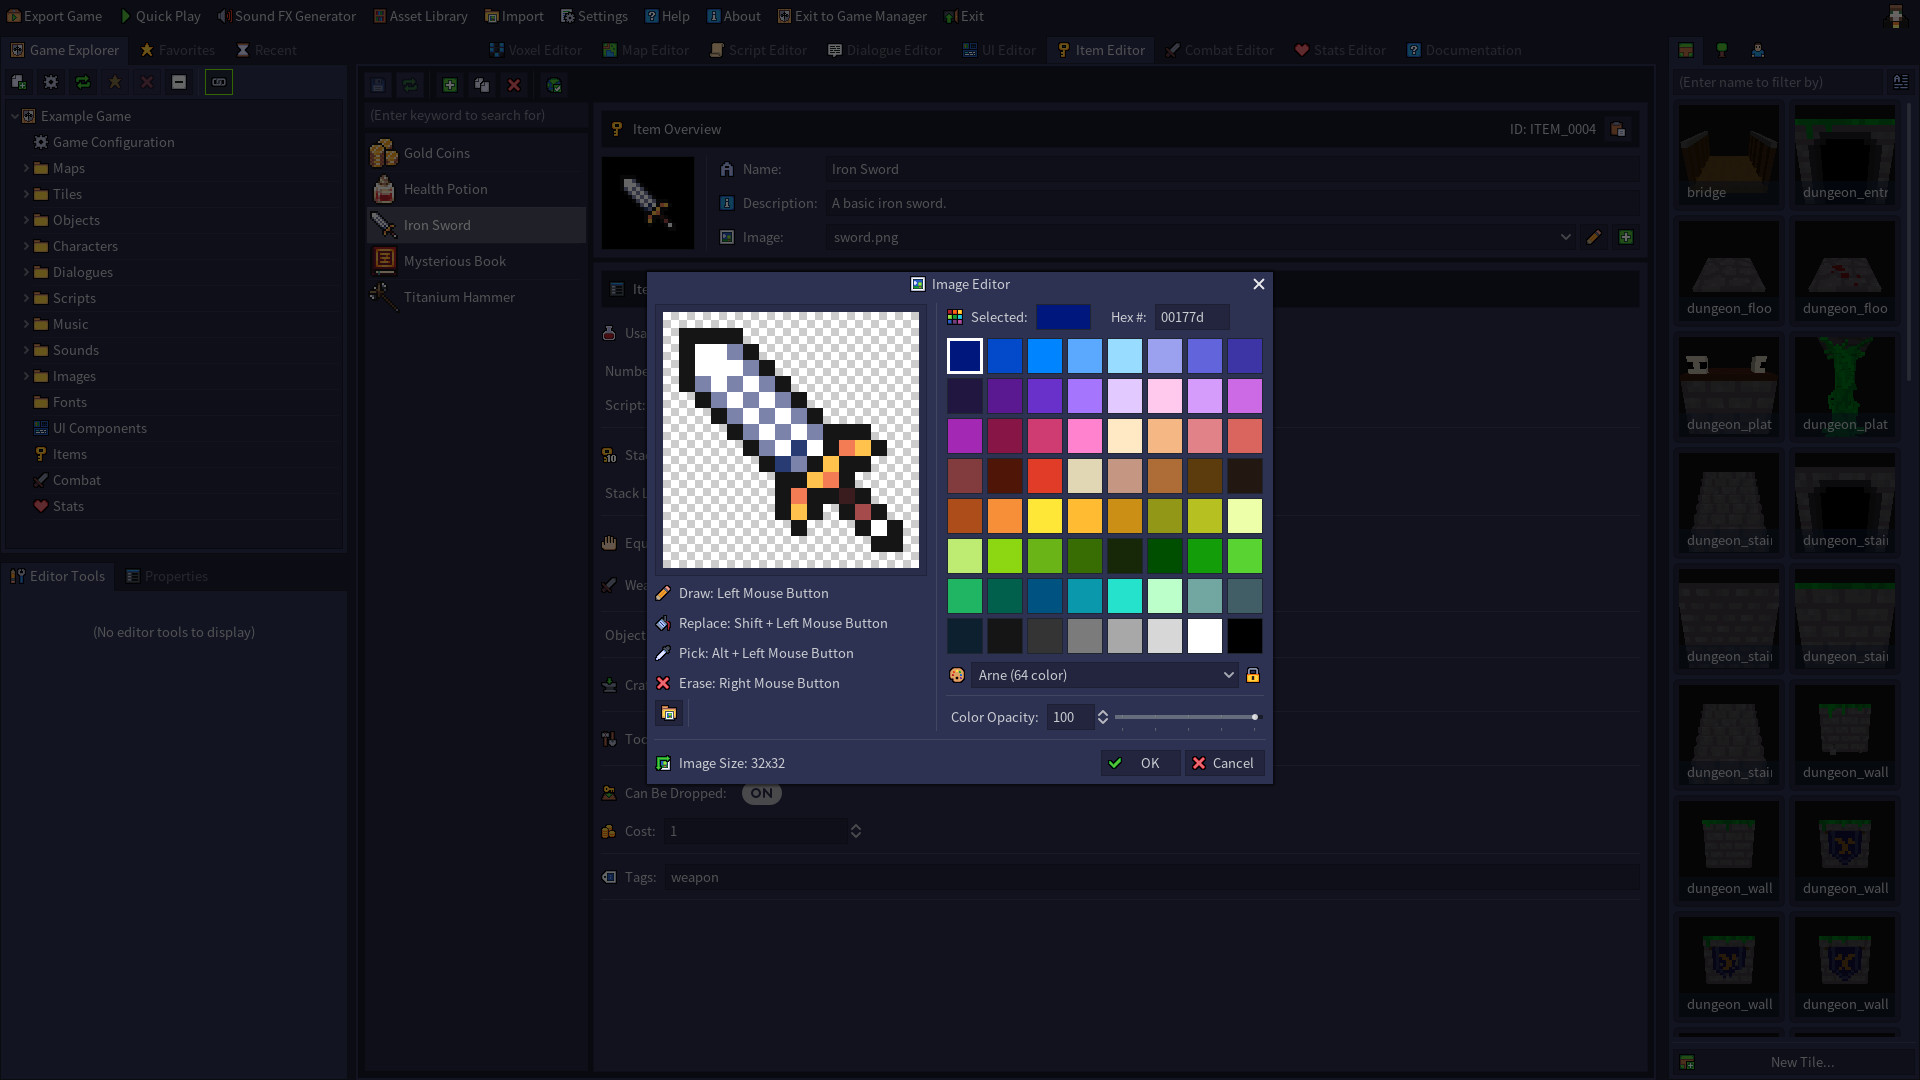Copy the item ID via the clipboard icon

1618,129
